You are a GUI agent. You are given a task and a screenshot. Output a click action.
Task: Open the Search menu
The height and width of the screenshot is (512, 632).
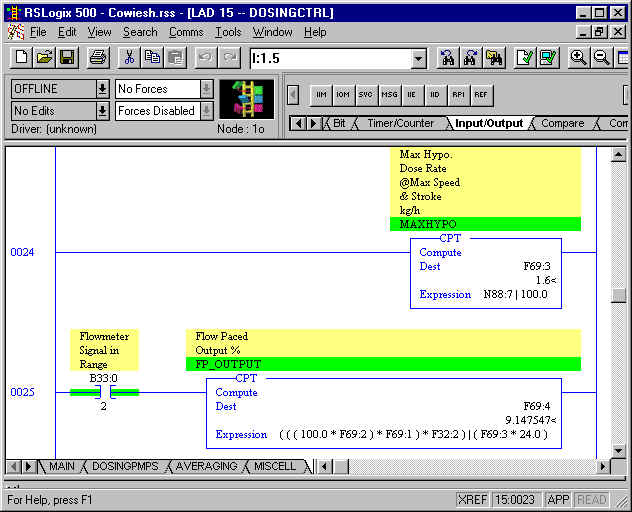pos(140,32)
